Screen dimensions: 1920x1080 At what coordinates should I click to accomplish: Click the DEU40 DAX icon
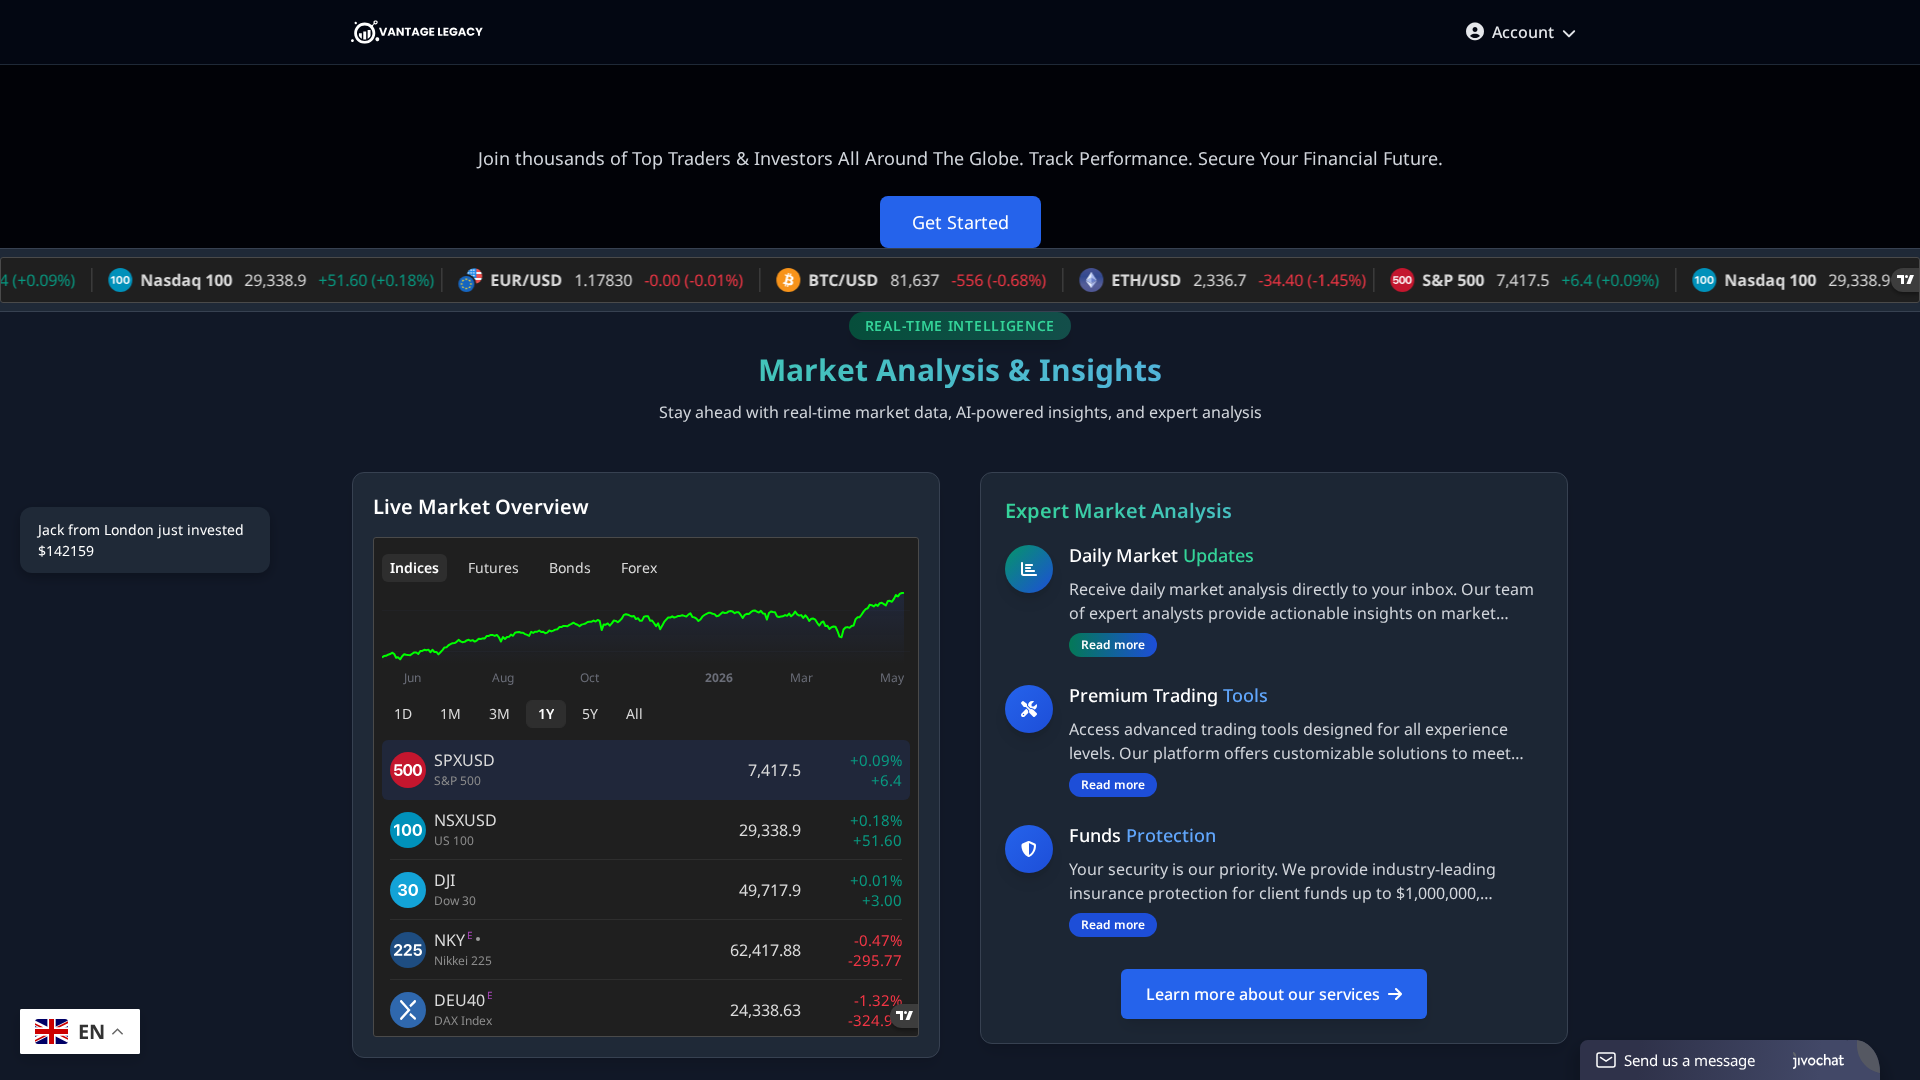pyautogui.click(x=408, y=1010)
